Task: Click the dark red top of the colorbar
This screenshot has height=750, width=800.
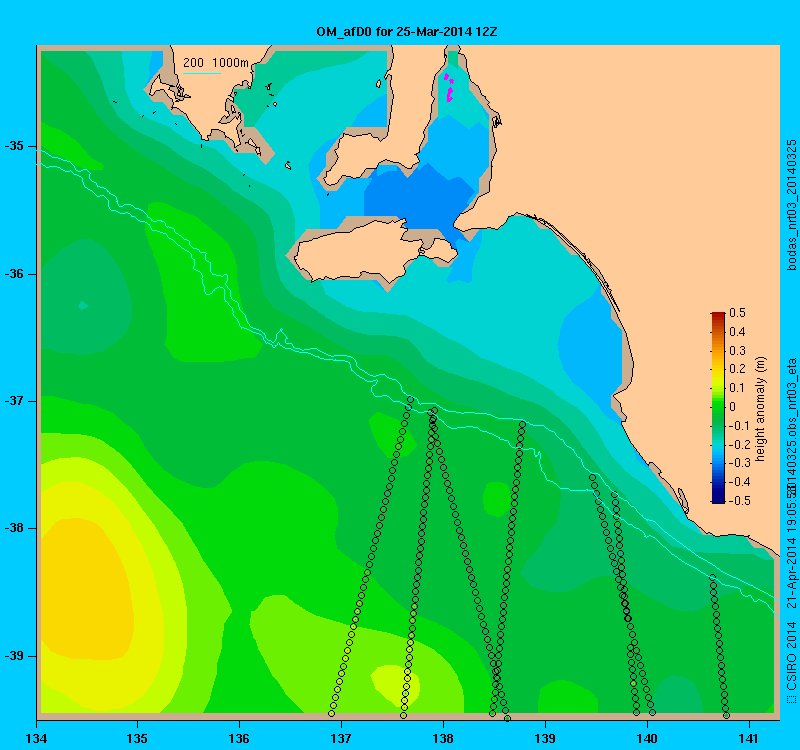Action: (x=718, y=315)
